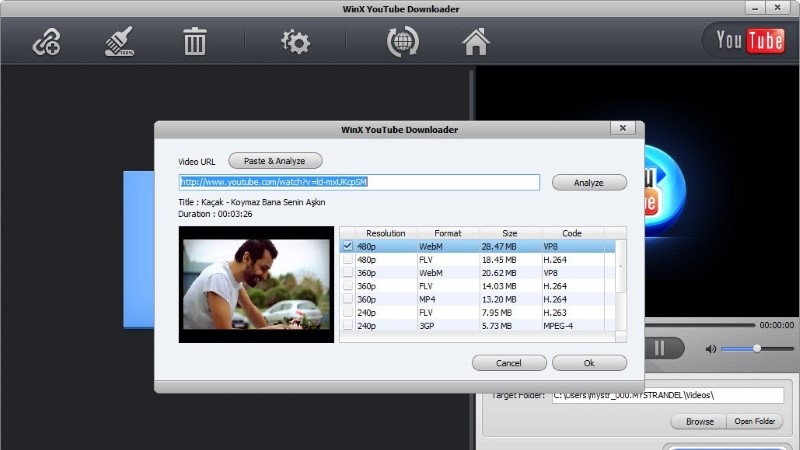Check the 480p FLV 18.45 MB checkbox
The height and width of the screenshot is (450, 800).
347,259
